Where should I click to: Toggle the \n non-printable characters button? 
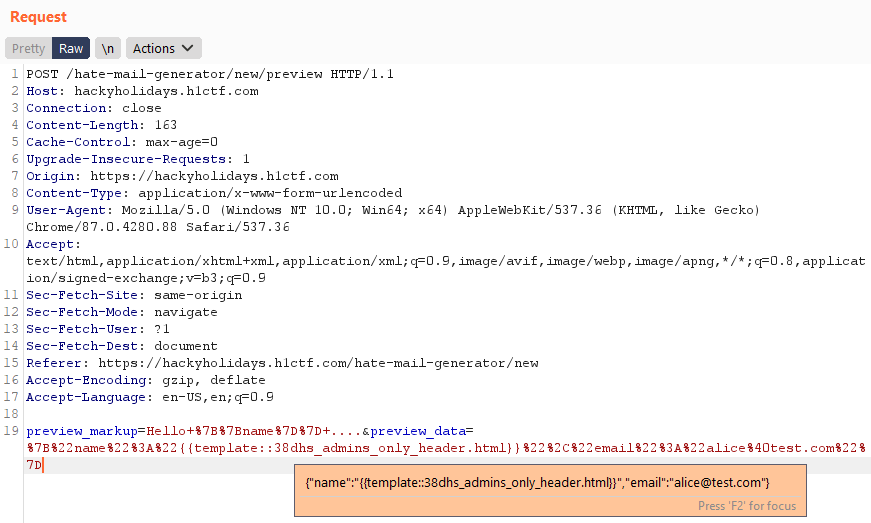pos(108,48)
